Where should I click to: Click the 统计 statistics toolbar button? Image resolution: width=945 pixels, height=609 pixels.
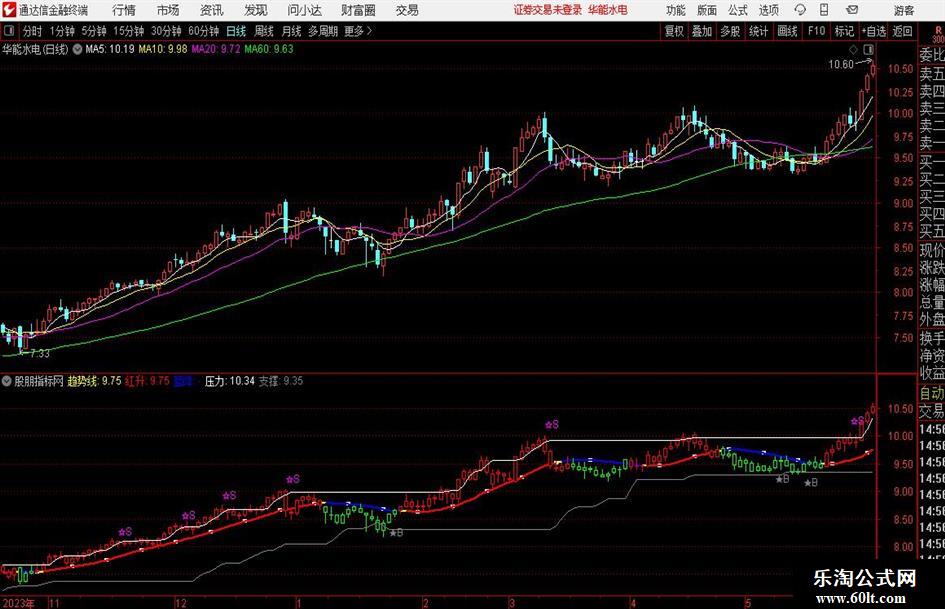click(758, 31)
